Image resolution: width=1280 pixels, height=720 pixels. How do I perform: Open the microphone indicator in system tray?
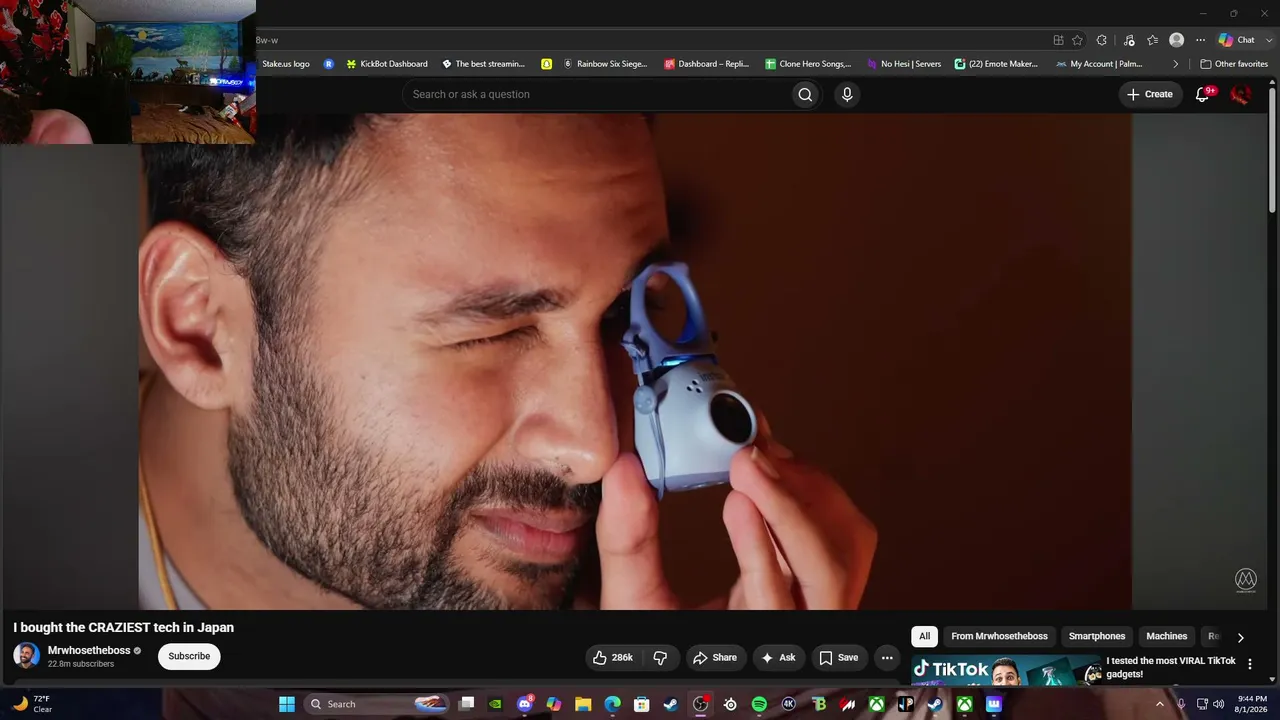(1181, 704)
